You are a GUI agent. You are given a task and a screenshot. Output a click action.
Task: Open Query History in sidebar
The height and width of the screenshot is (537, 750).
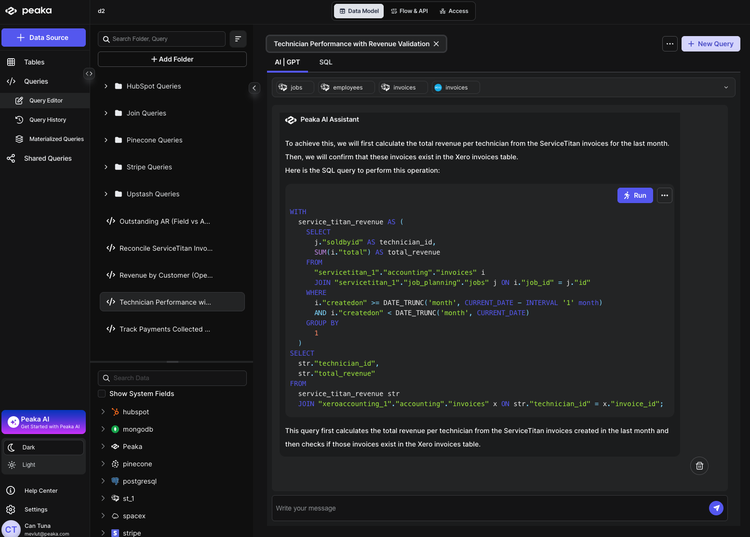click(47, 119)
